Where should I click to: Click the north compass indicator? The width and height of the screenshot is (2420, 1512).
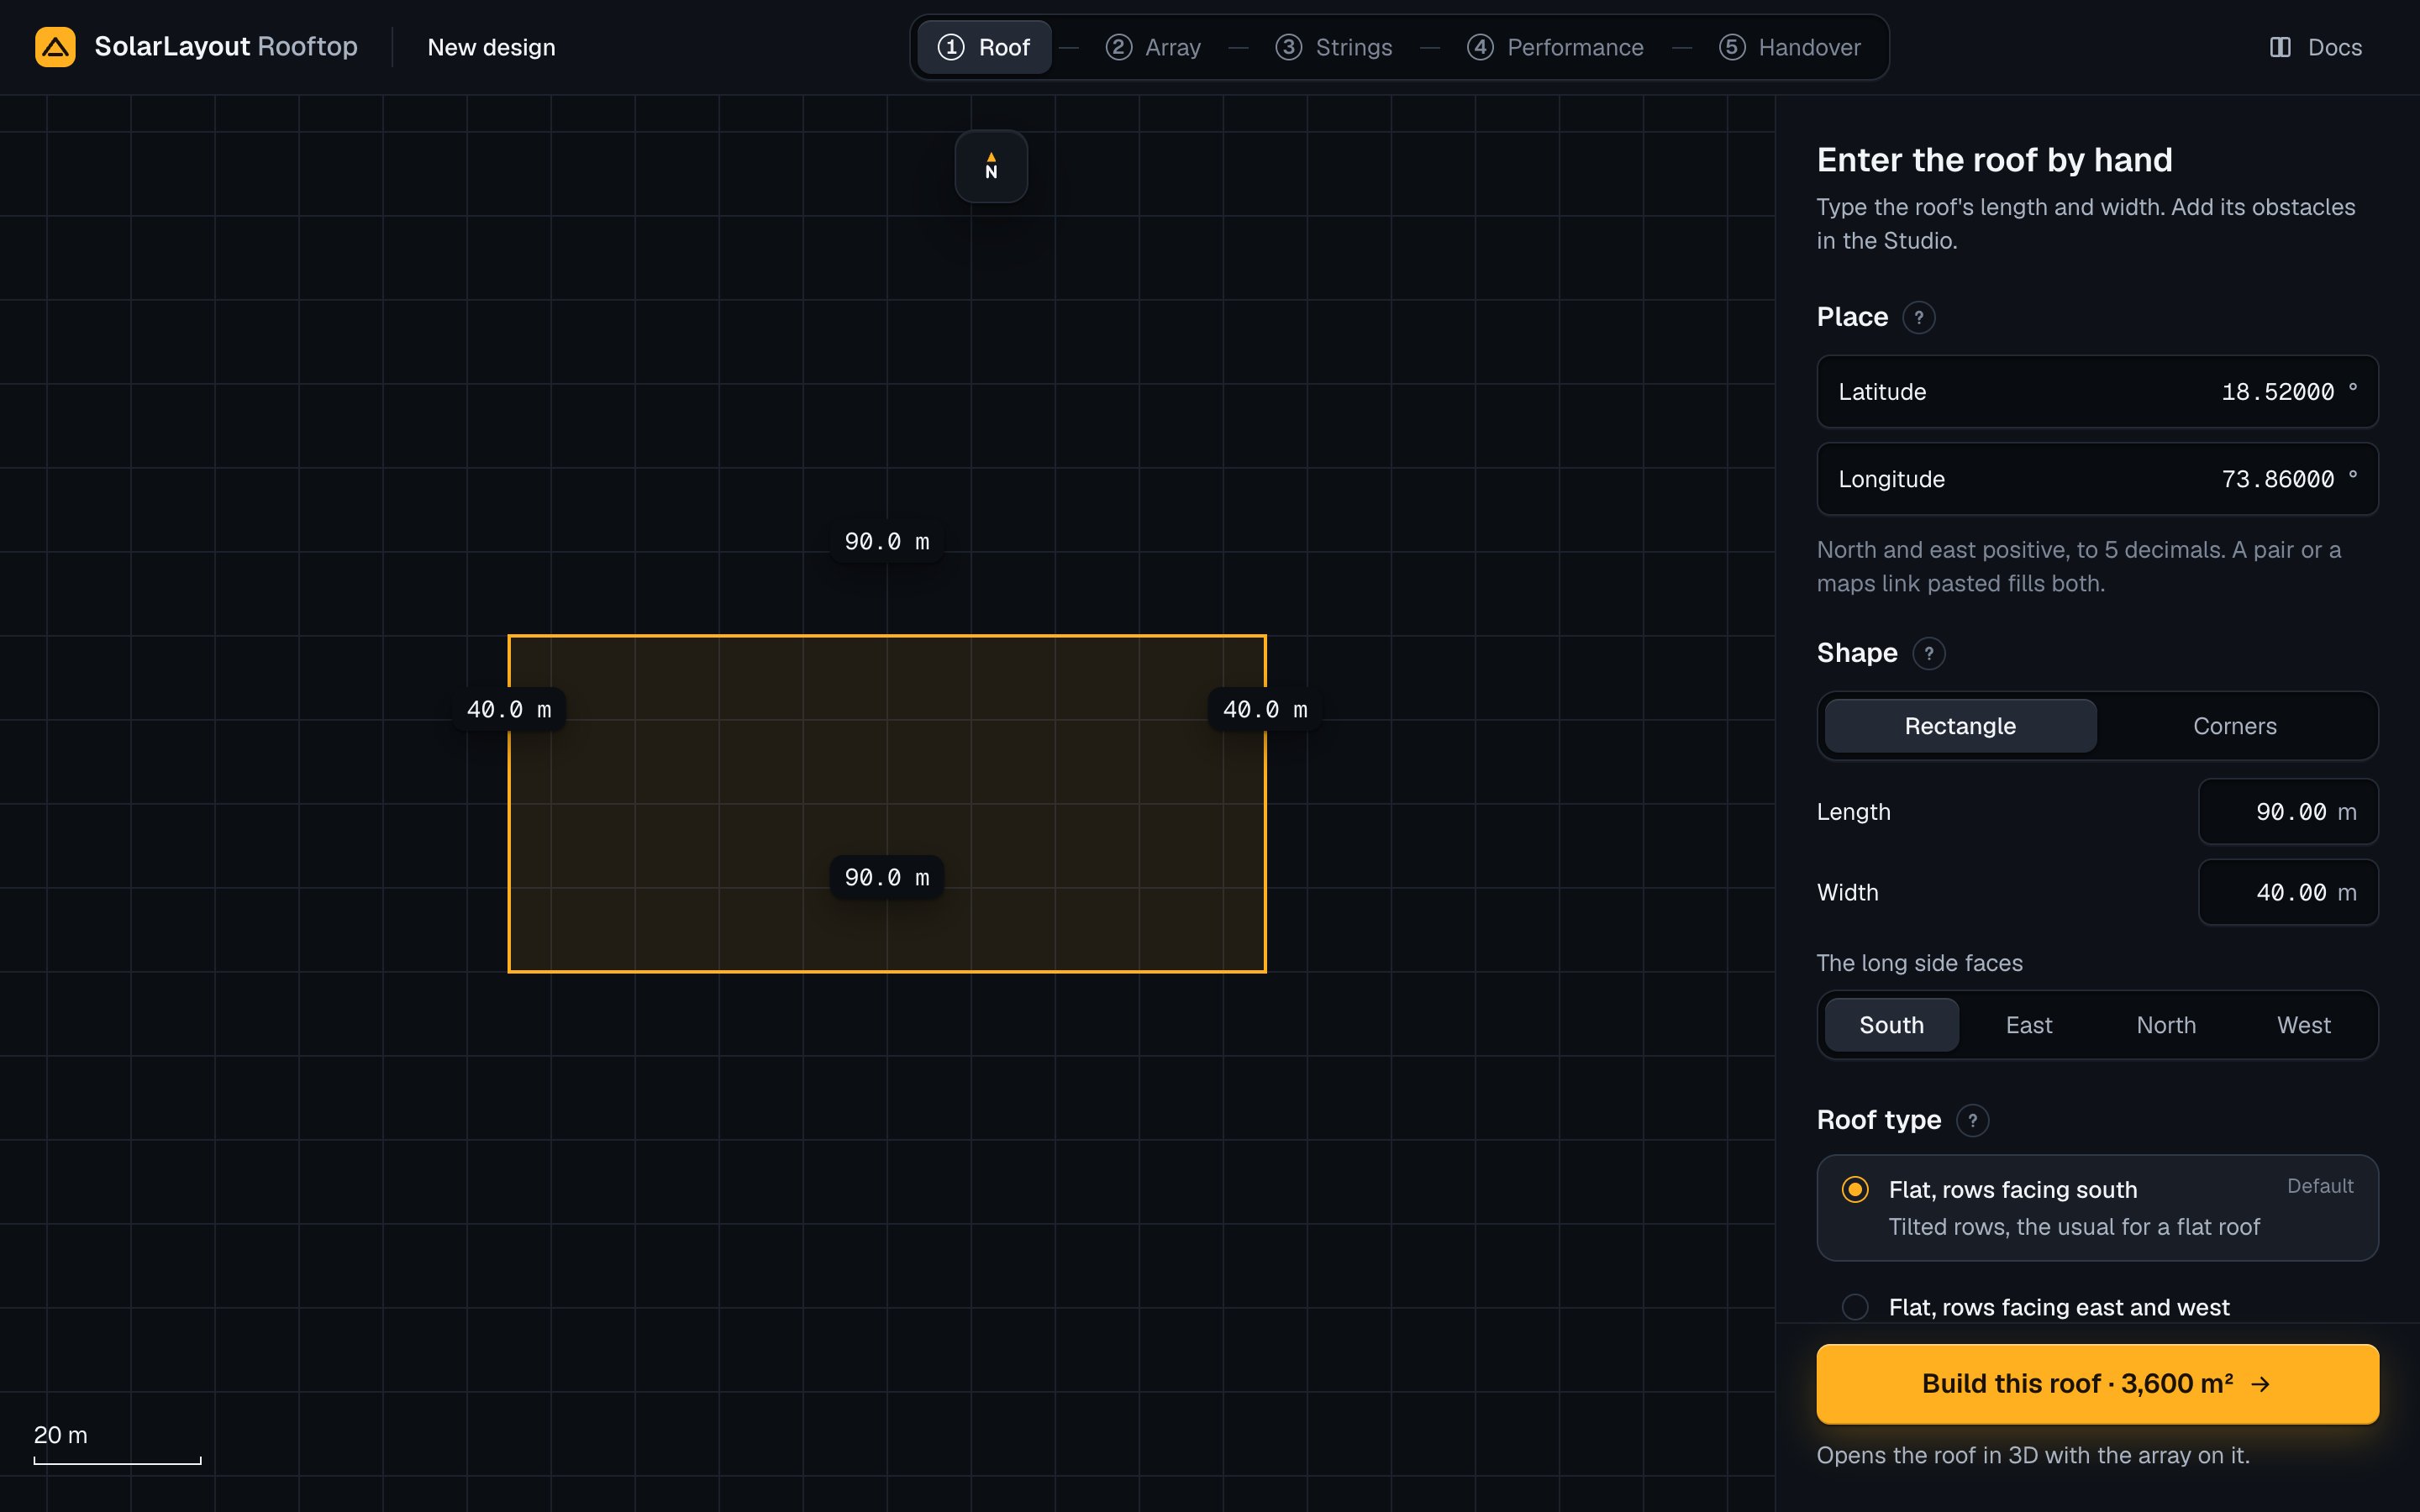click(991, 166)
